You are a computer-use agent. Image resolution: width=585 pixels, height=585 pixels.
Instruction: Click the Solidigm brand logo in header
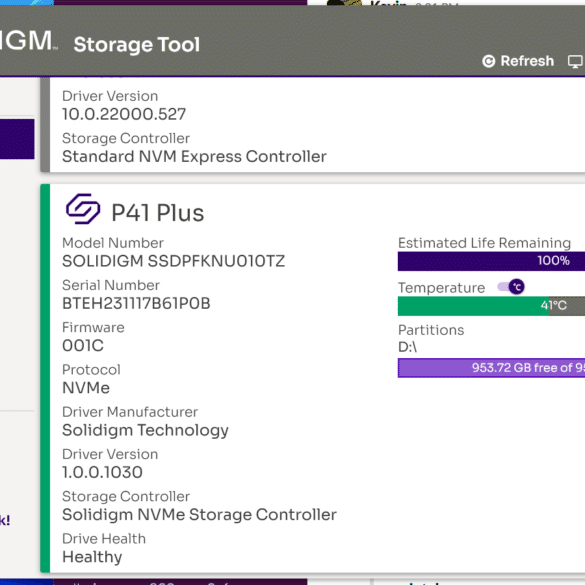point(28,40)
